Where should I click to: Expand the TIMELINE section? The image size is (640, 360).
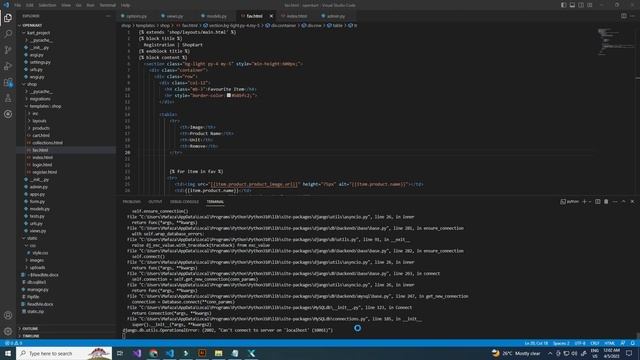coord(31,336)
